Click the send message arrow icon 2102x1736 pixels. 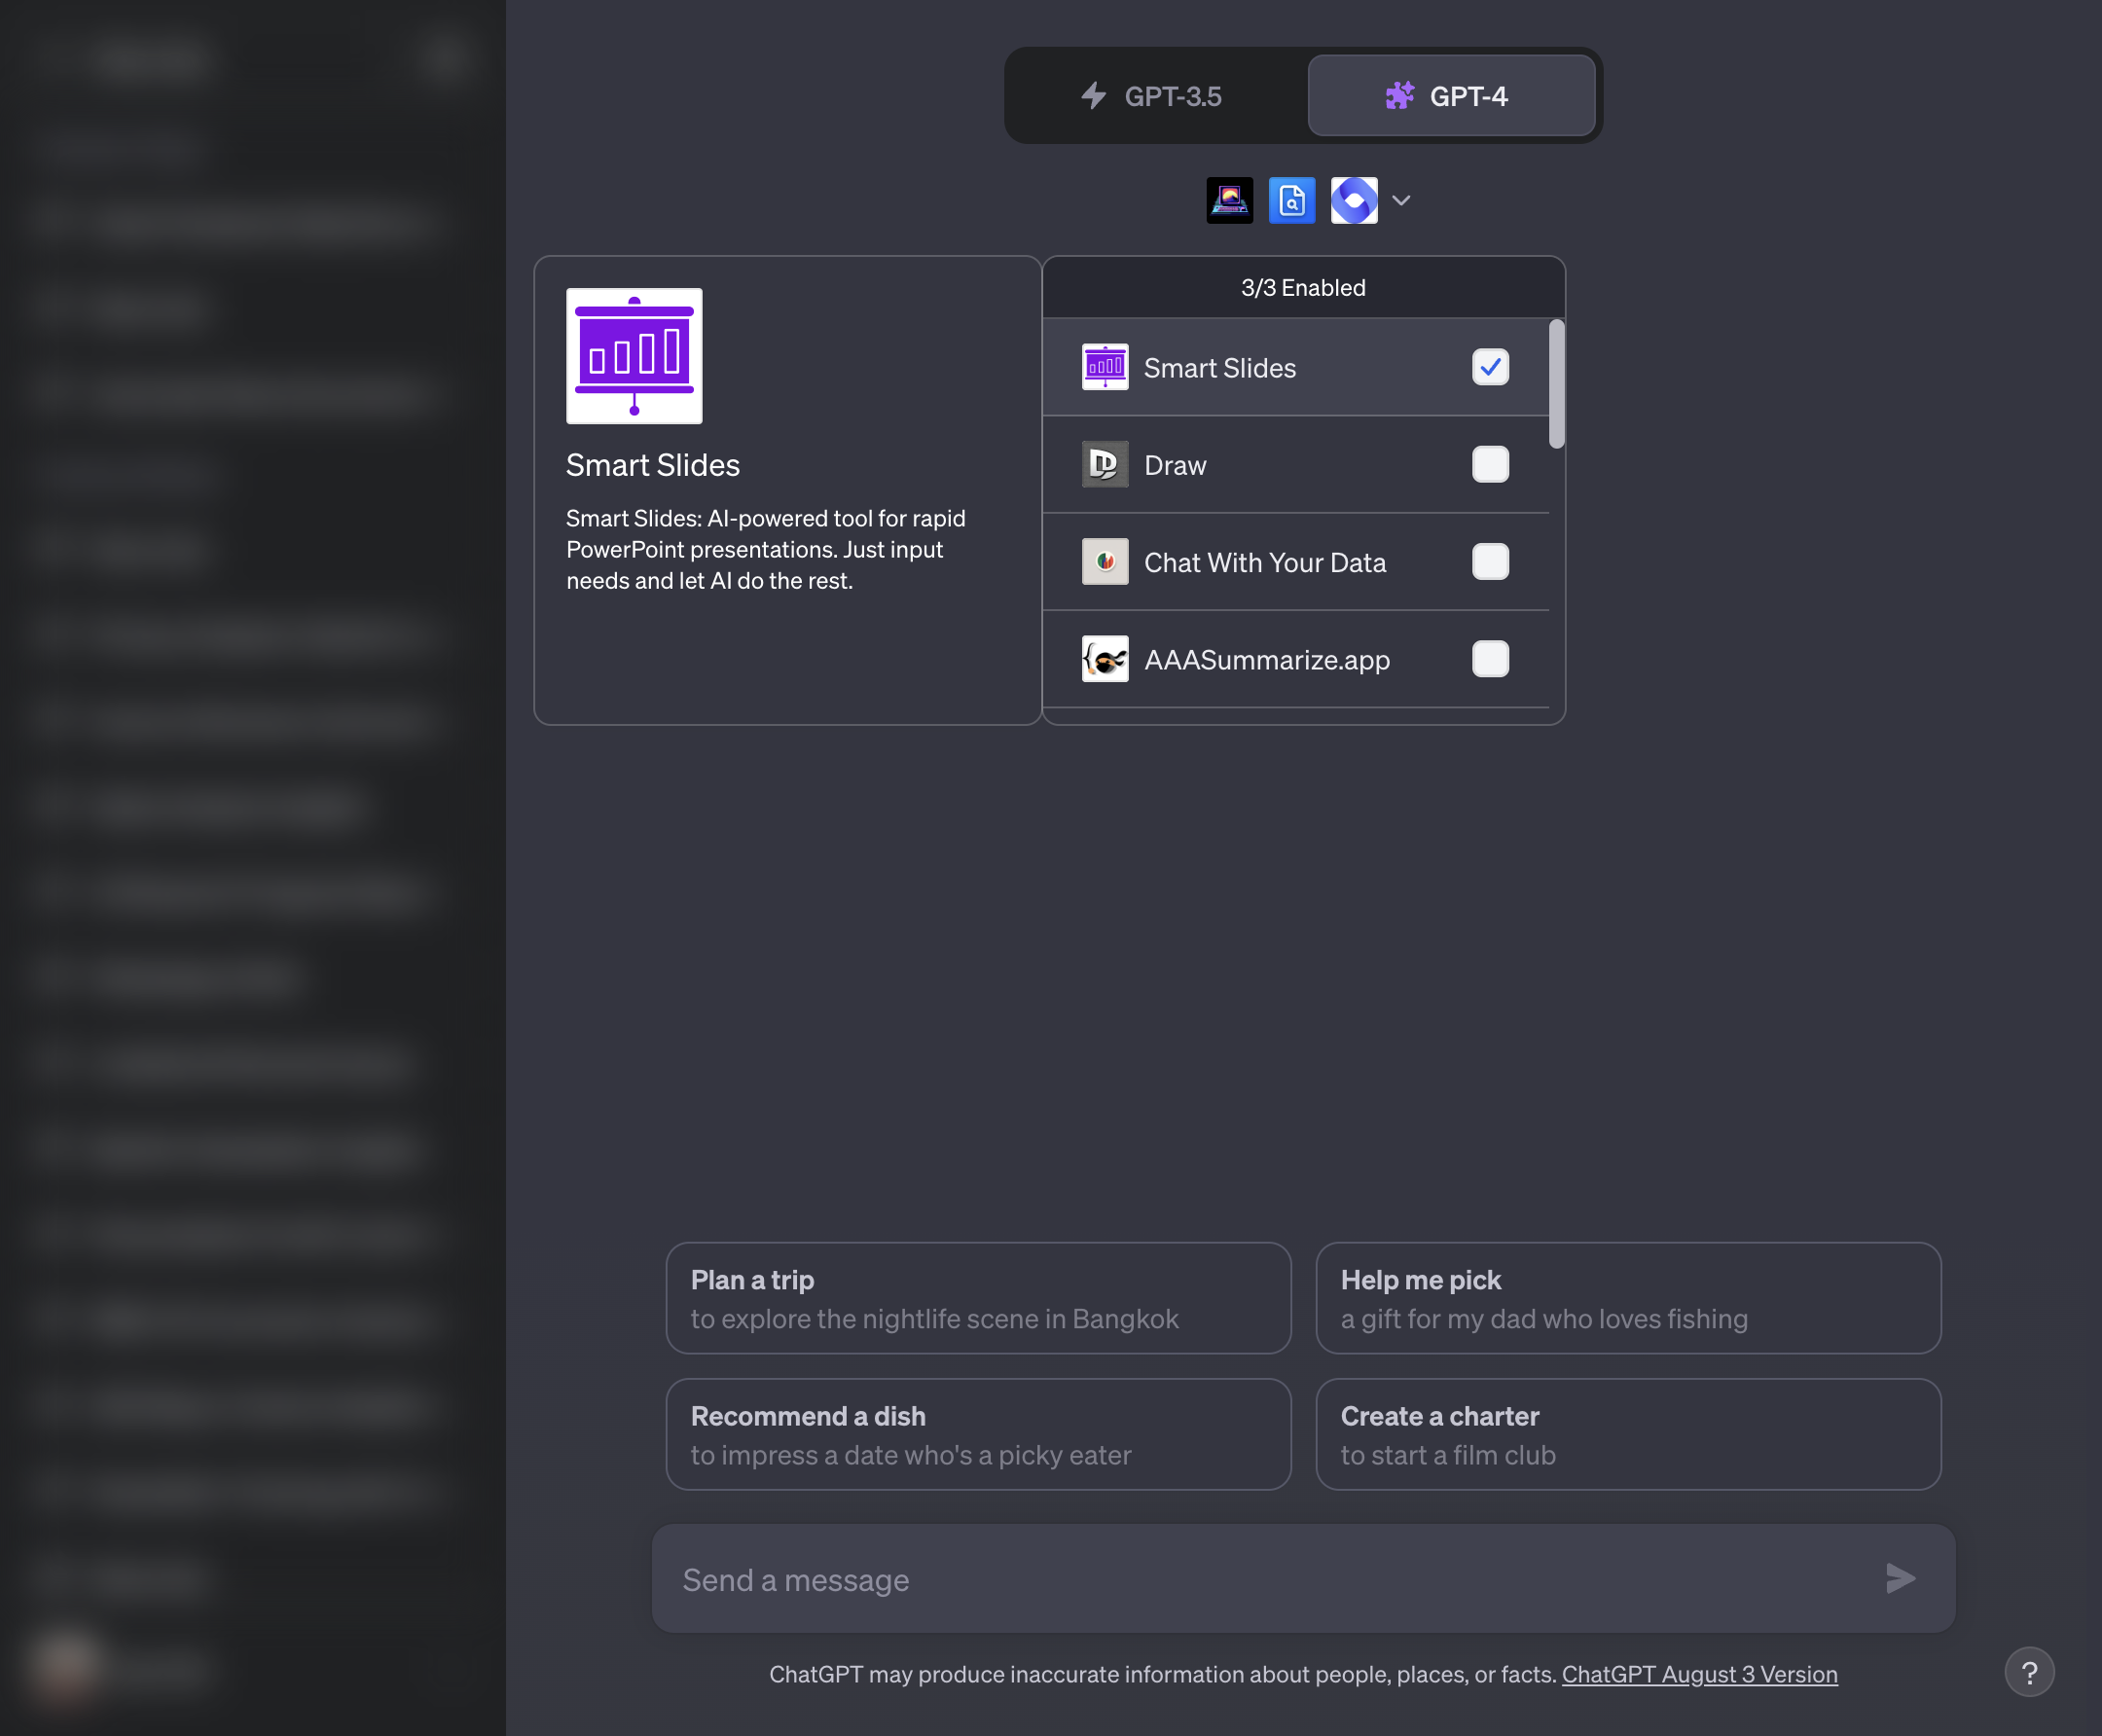click(1899, 1579)
